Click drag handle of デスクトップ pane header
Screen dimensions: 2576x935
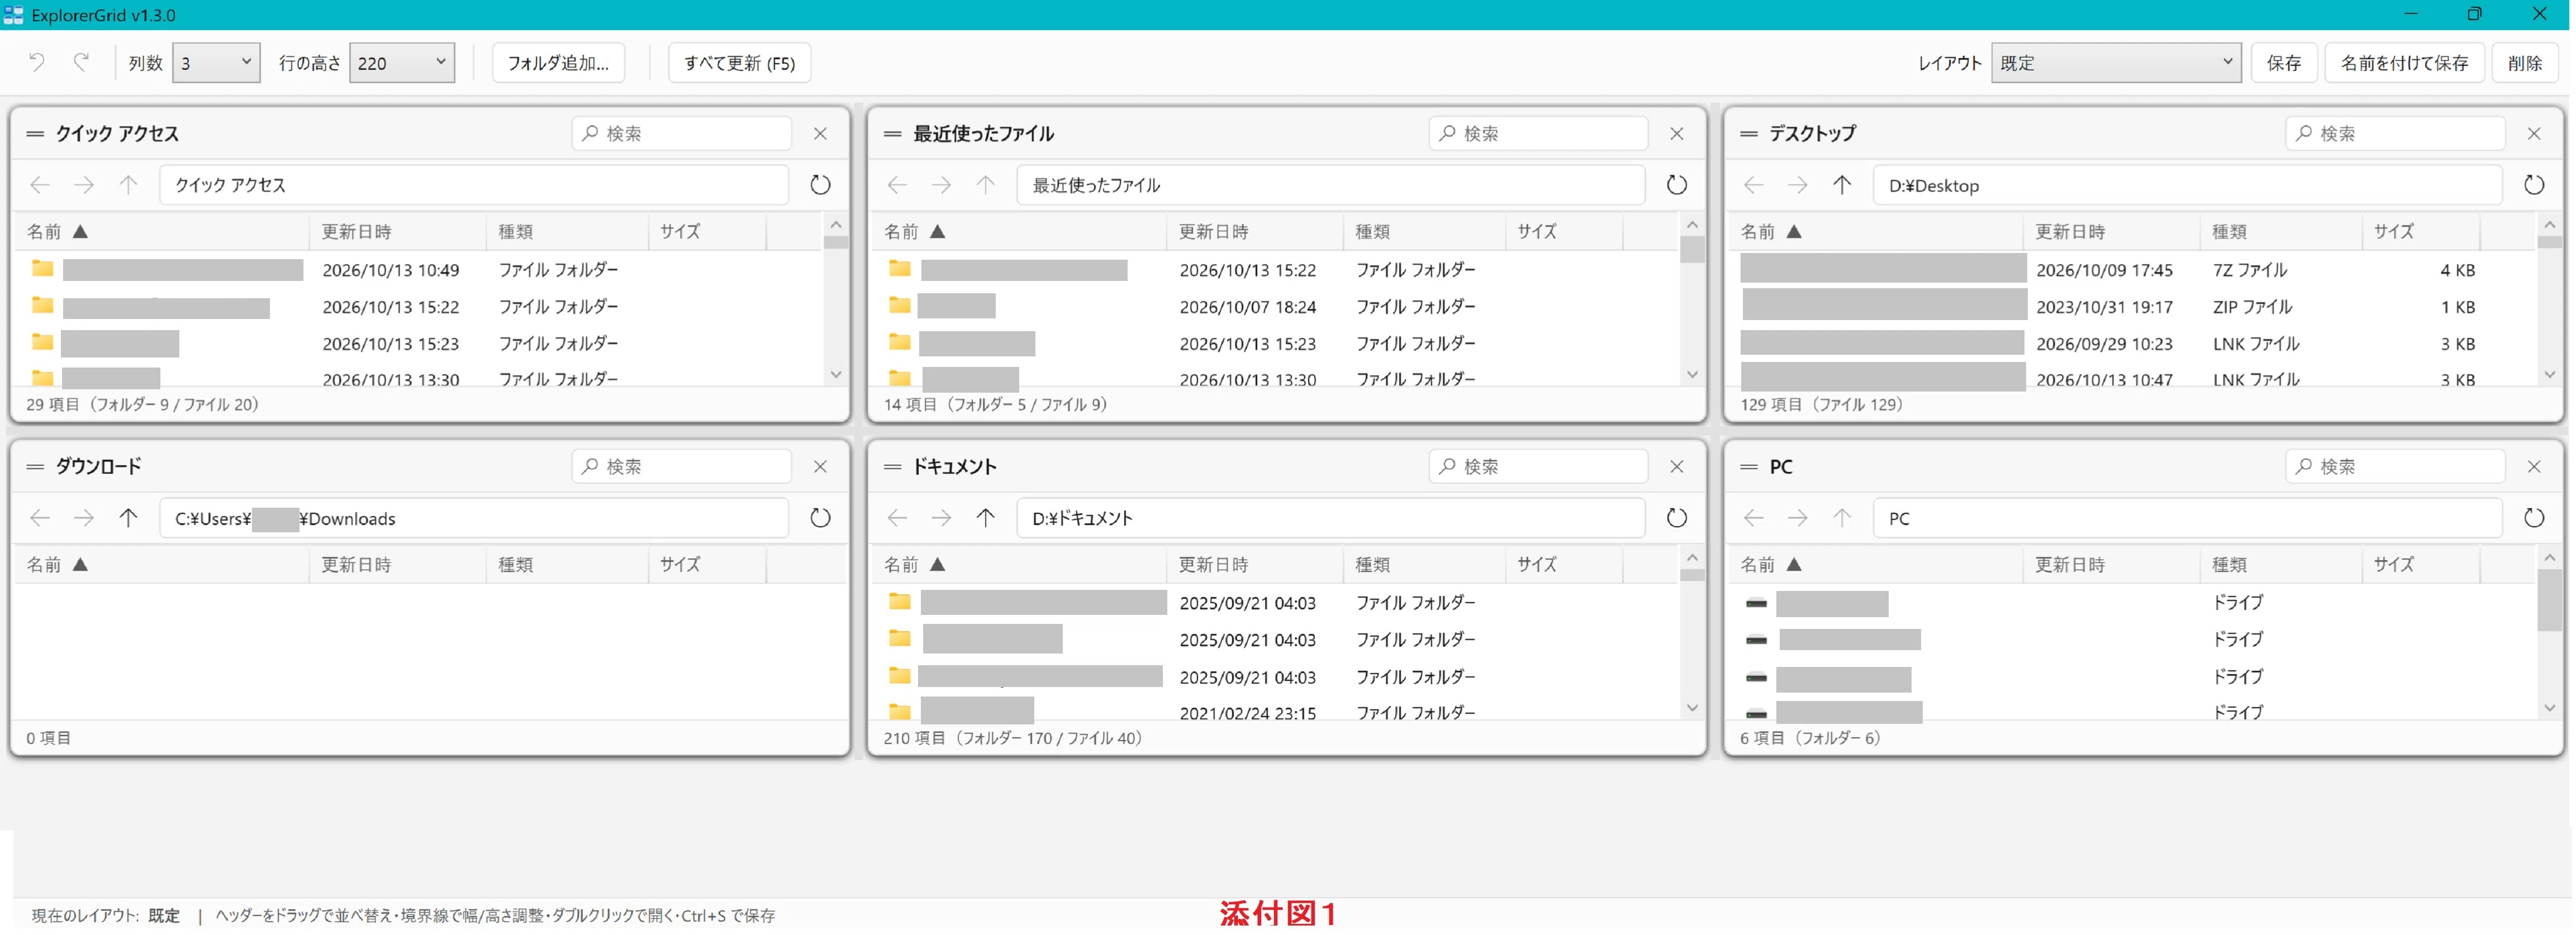tap(1749, 133)
